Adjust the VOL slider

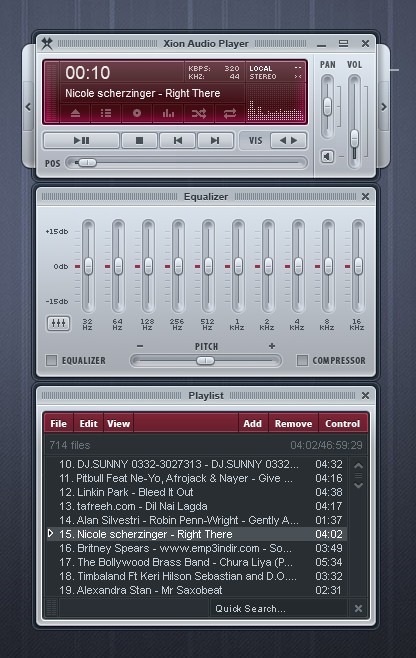(354, 122)
